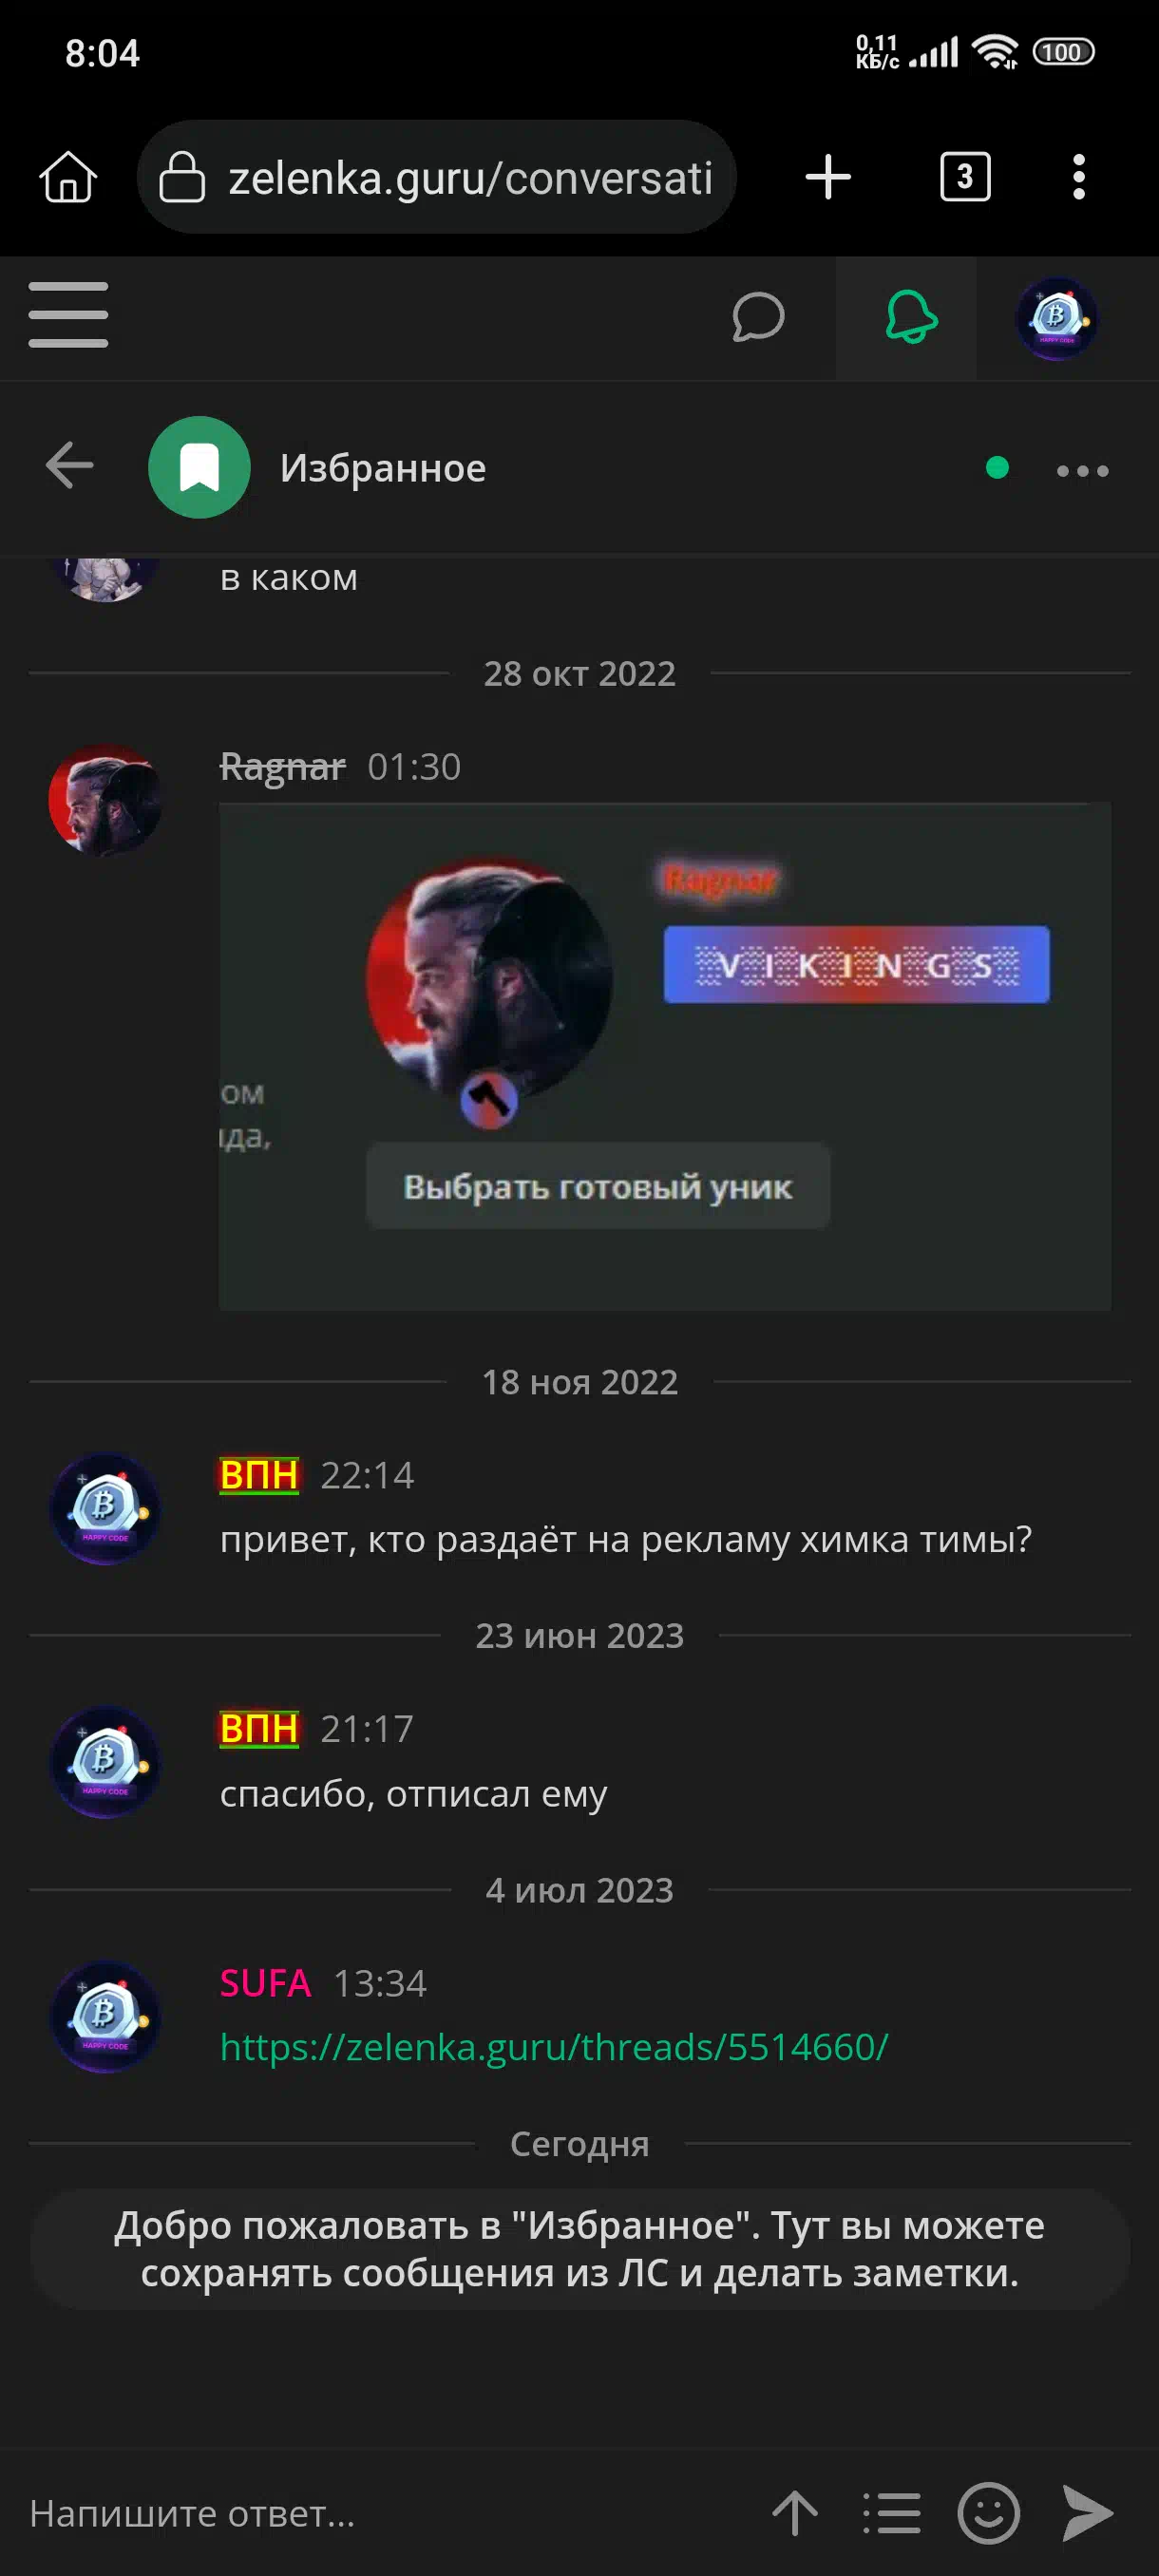
Task: Open the tab switcher showing 3
Action: click(965, 177)
